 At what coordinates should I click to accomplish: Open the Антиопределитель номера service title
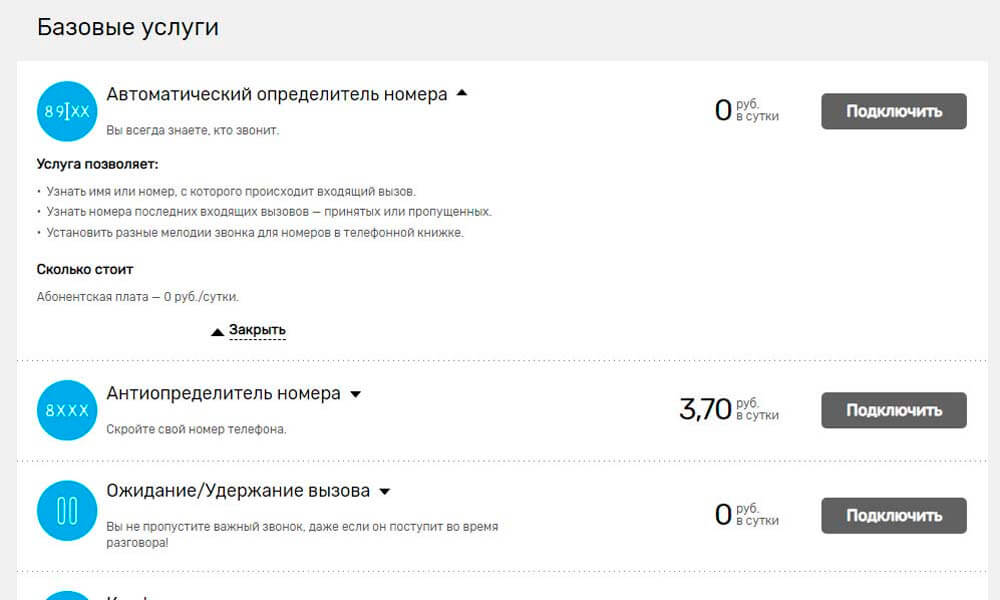pyautogui.click(x=223, y=394)
